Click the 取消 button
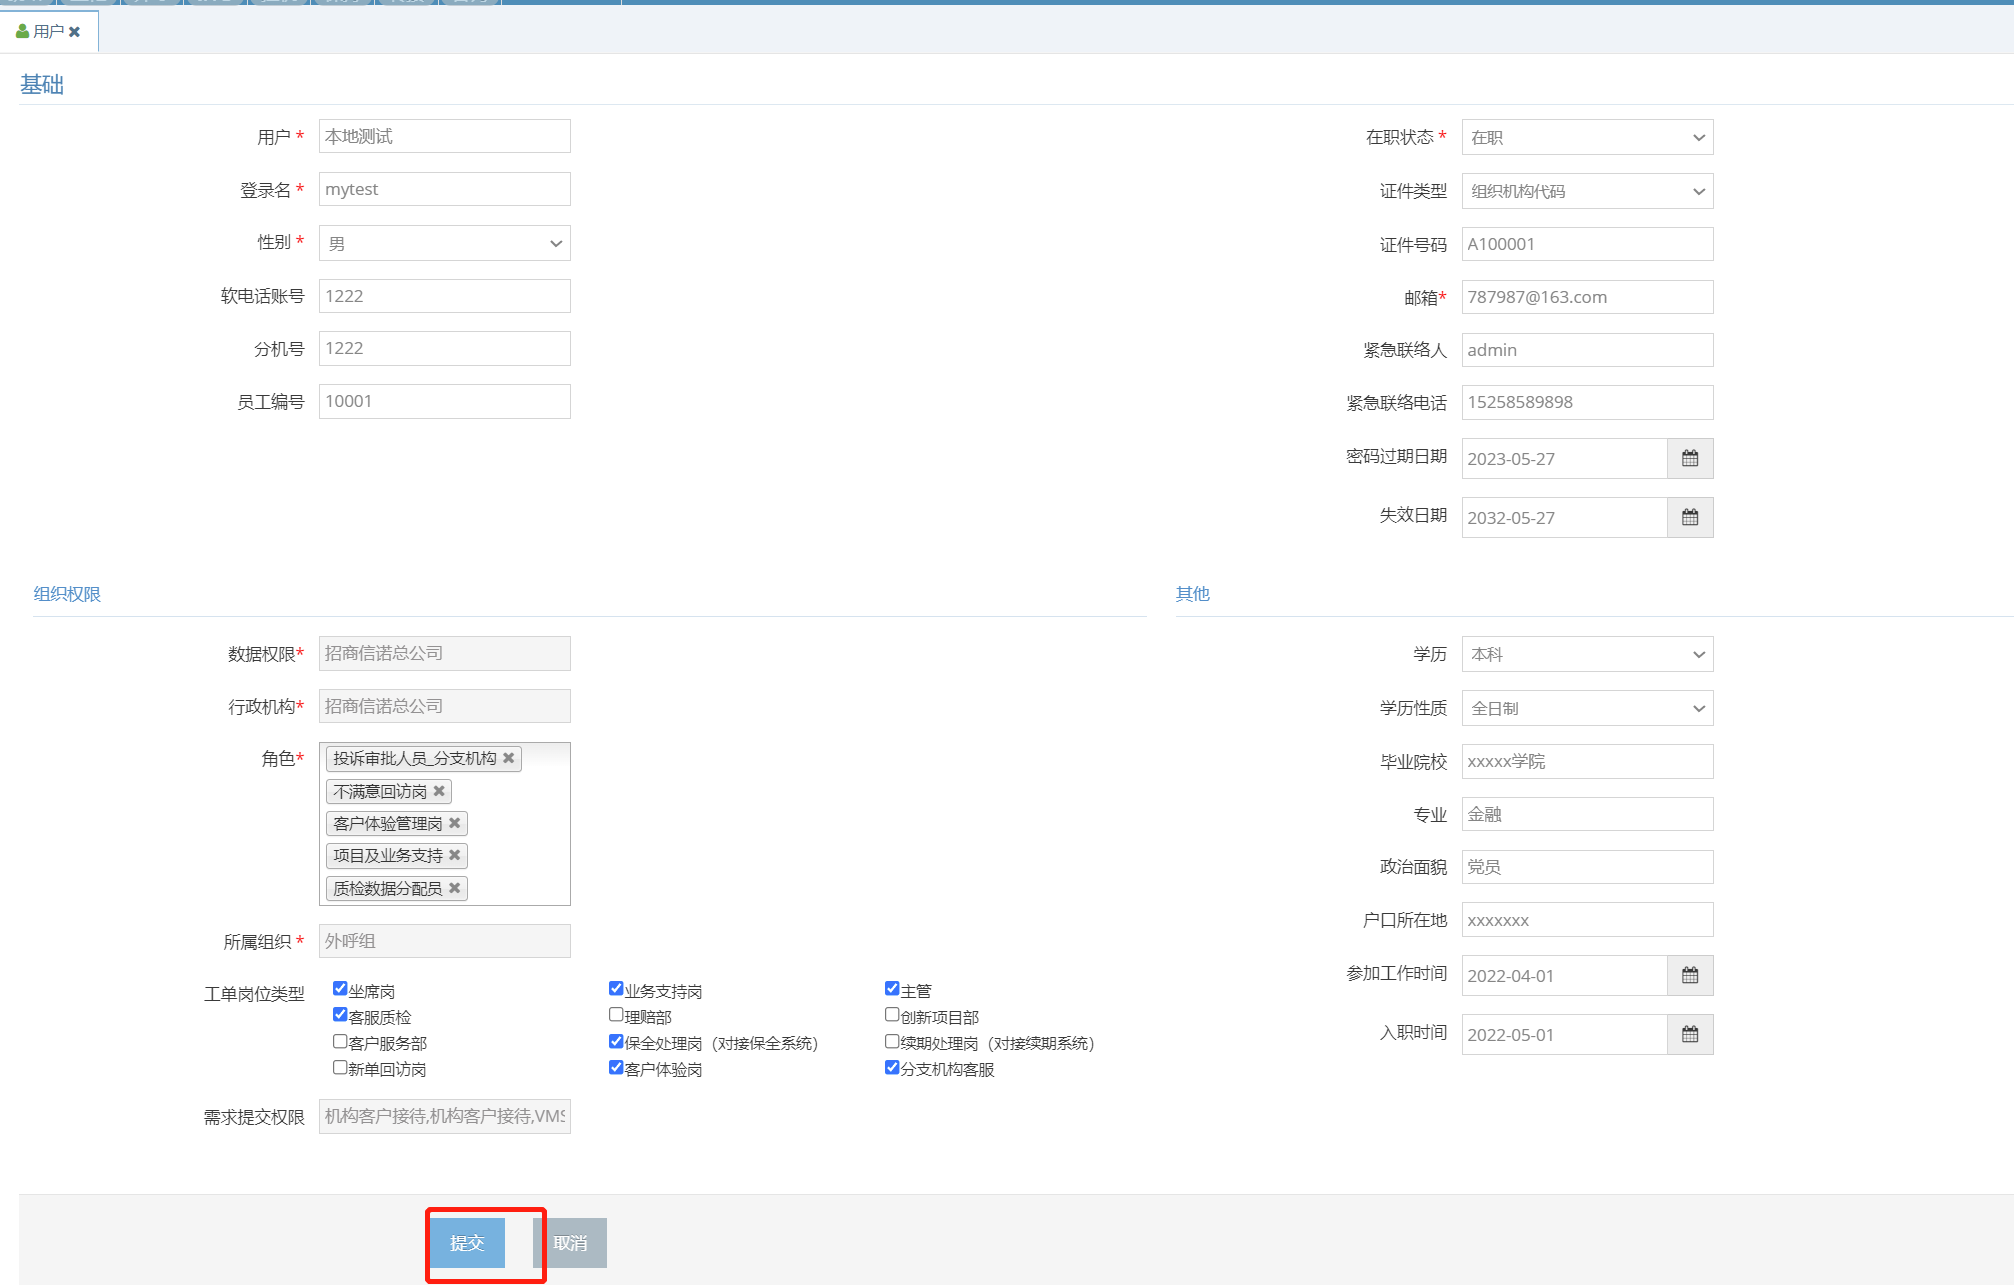The image size is (2014, 1285). 570,1243
